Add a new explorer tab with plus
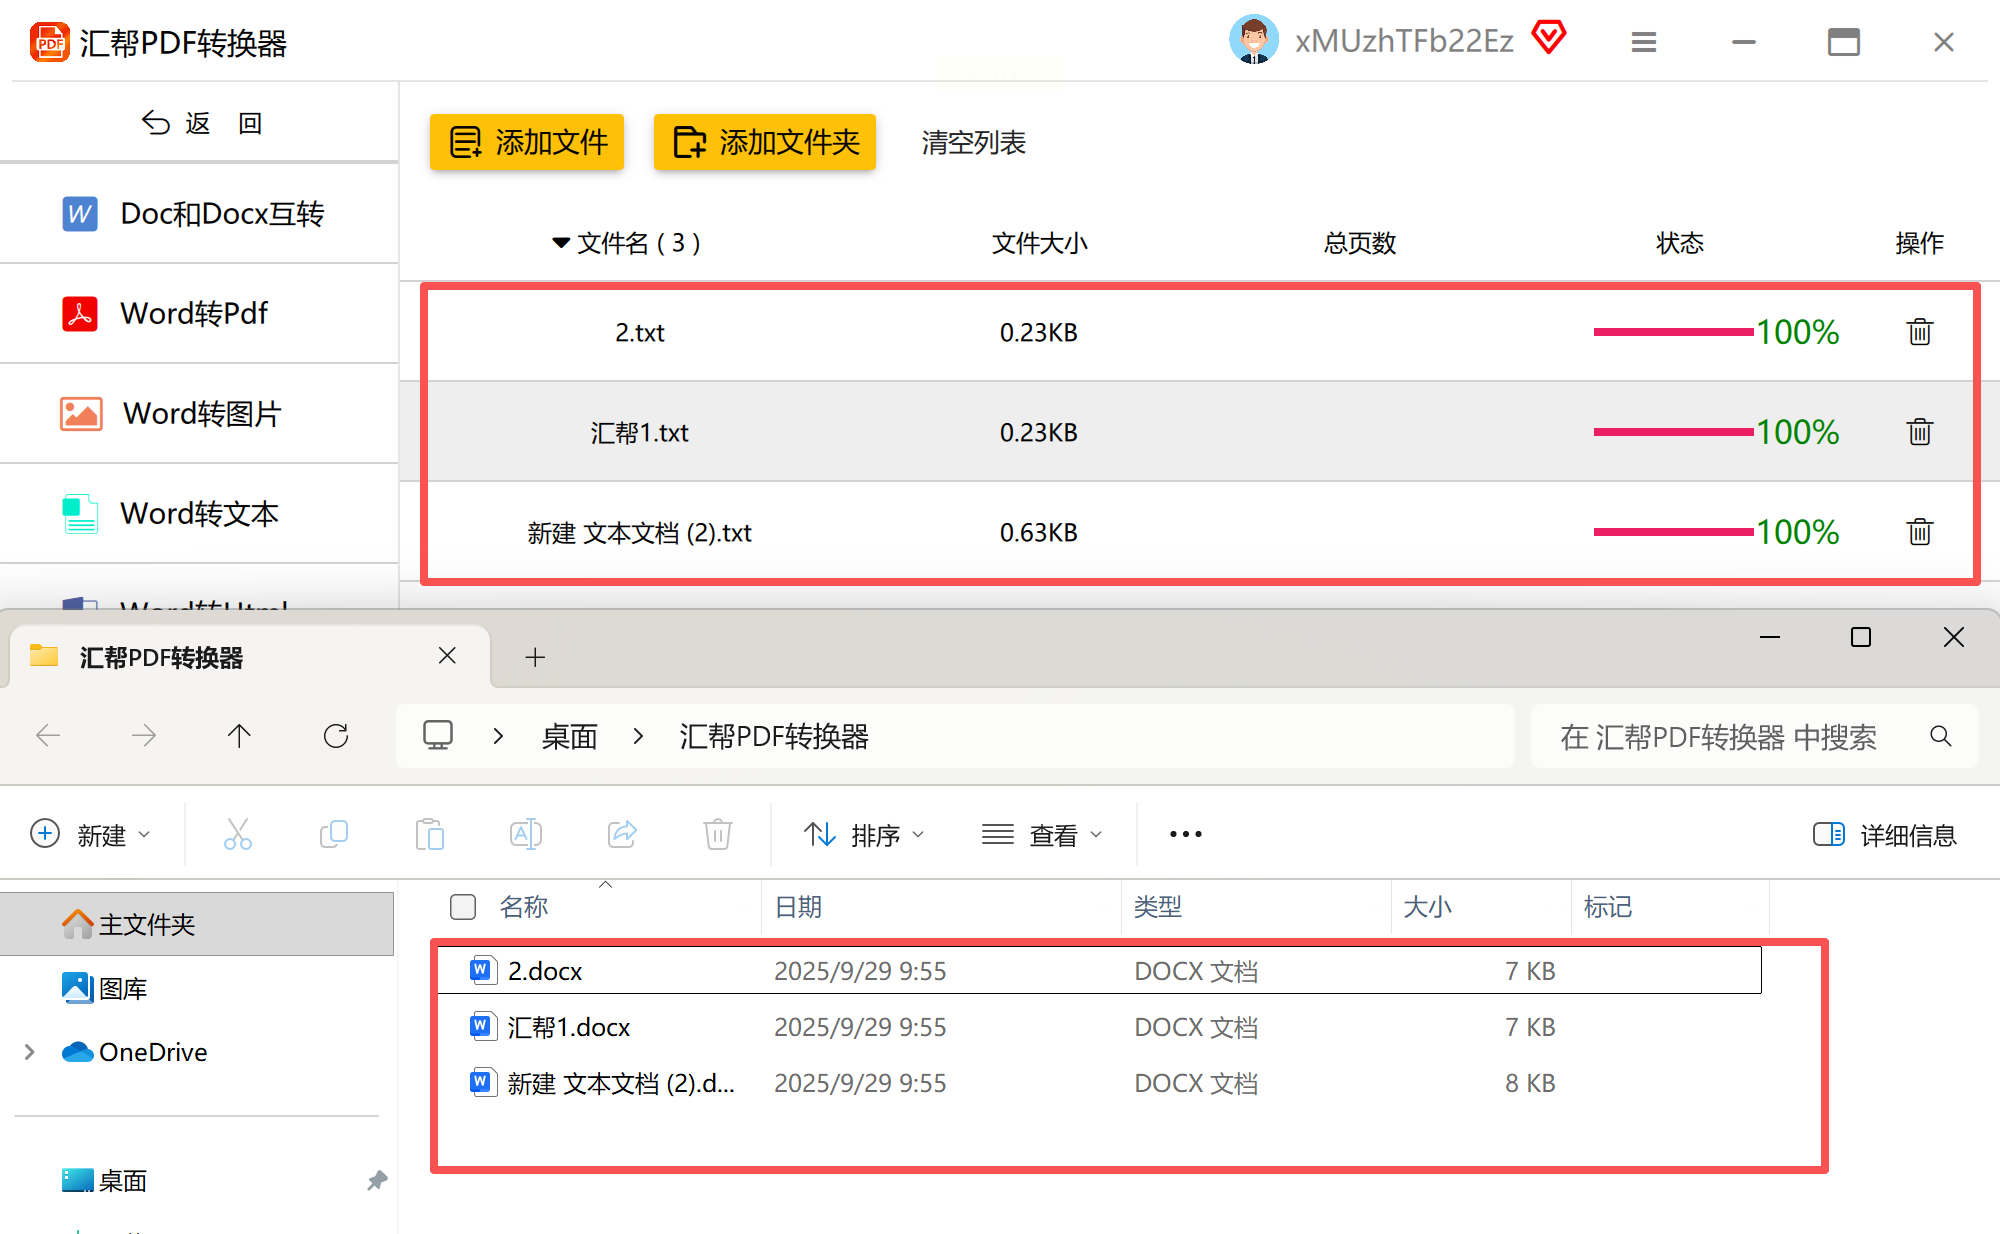This screenshot has height=1234, width=2000. (x=535, y=657)
